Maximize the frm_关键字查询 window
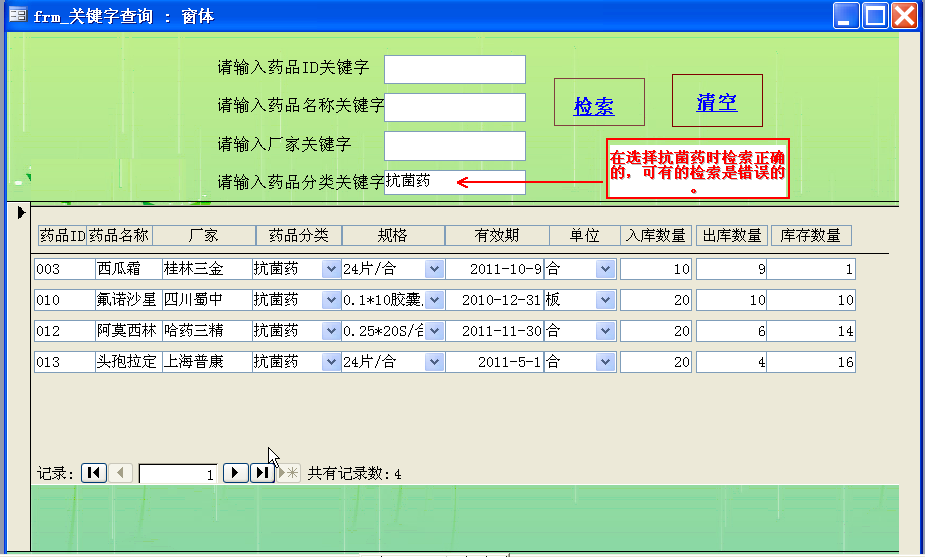Image resolution: width=925 pixels, height=557 pixels. pyautogui.click(x=875, y=15)
